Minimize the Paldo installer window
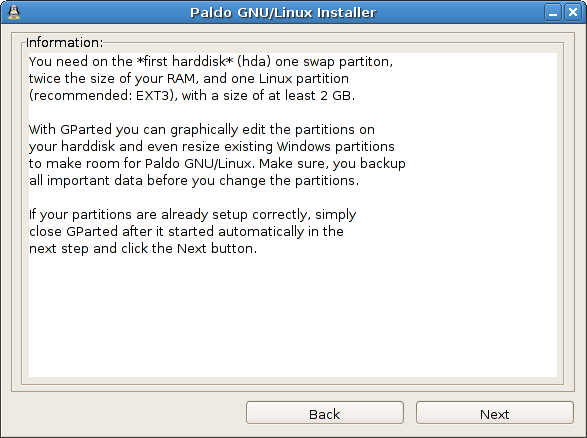Image resolution: width=587 pixels, height=438 pixels. pyautogui.click(x=553, y=13)
